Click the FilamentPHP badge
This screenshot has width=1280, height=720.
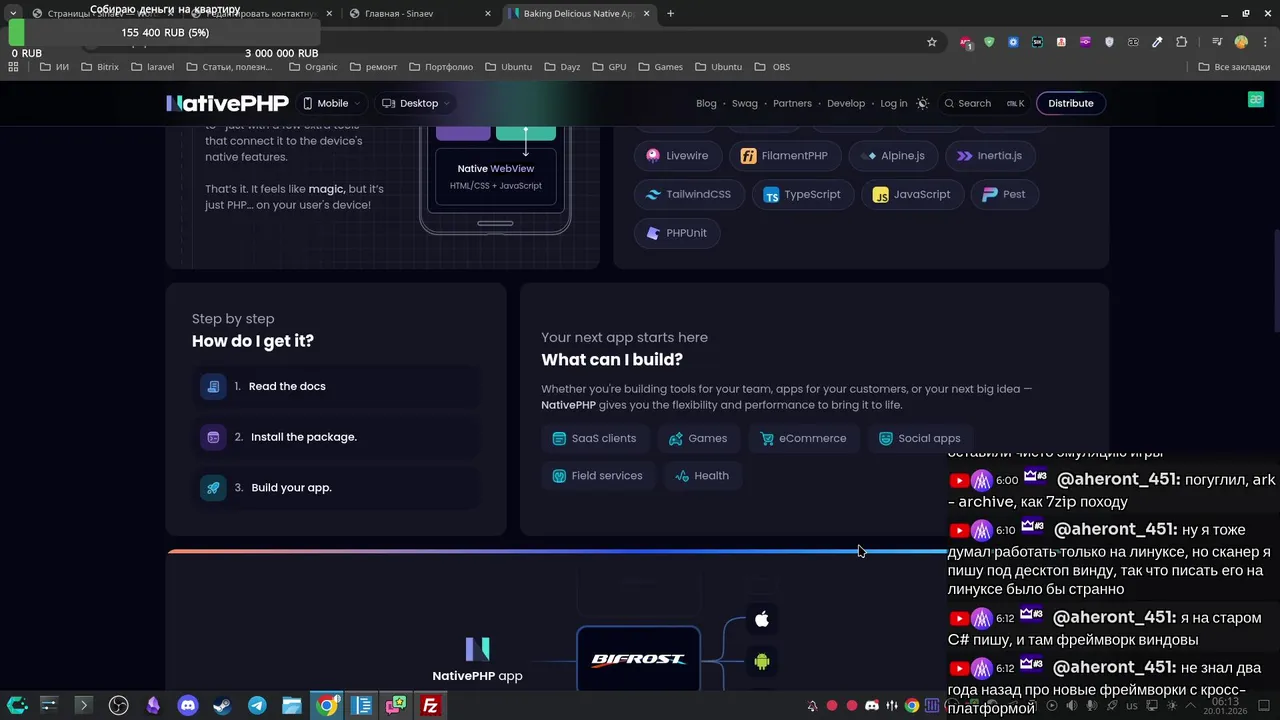click(x=784, y=156)
